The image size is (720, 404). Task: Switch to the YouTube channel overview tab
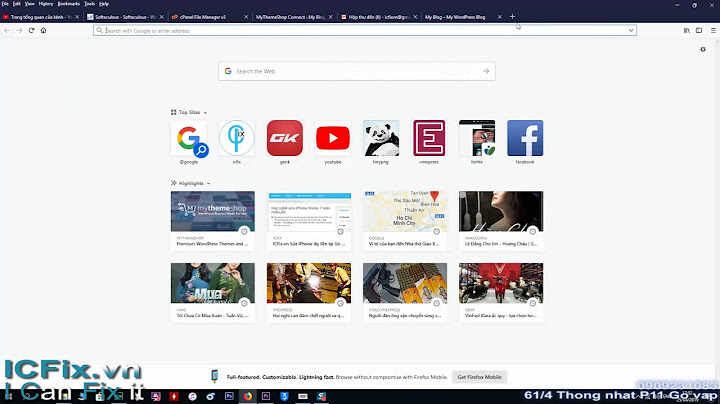[40, 17]
